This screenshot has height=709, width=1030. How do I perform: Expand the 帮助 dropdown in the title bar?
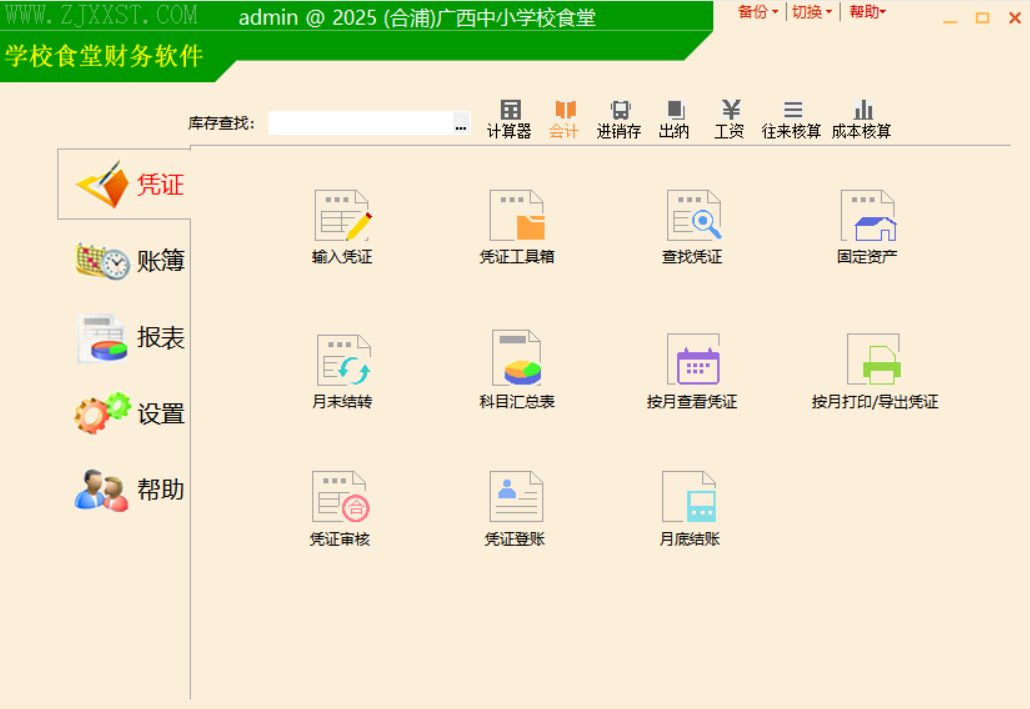click(866, 12)
